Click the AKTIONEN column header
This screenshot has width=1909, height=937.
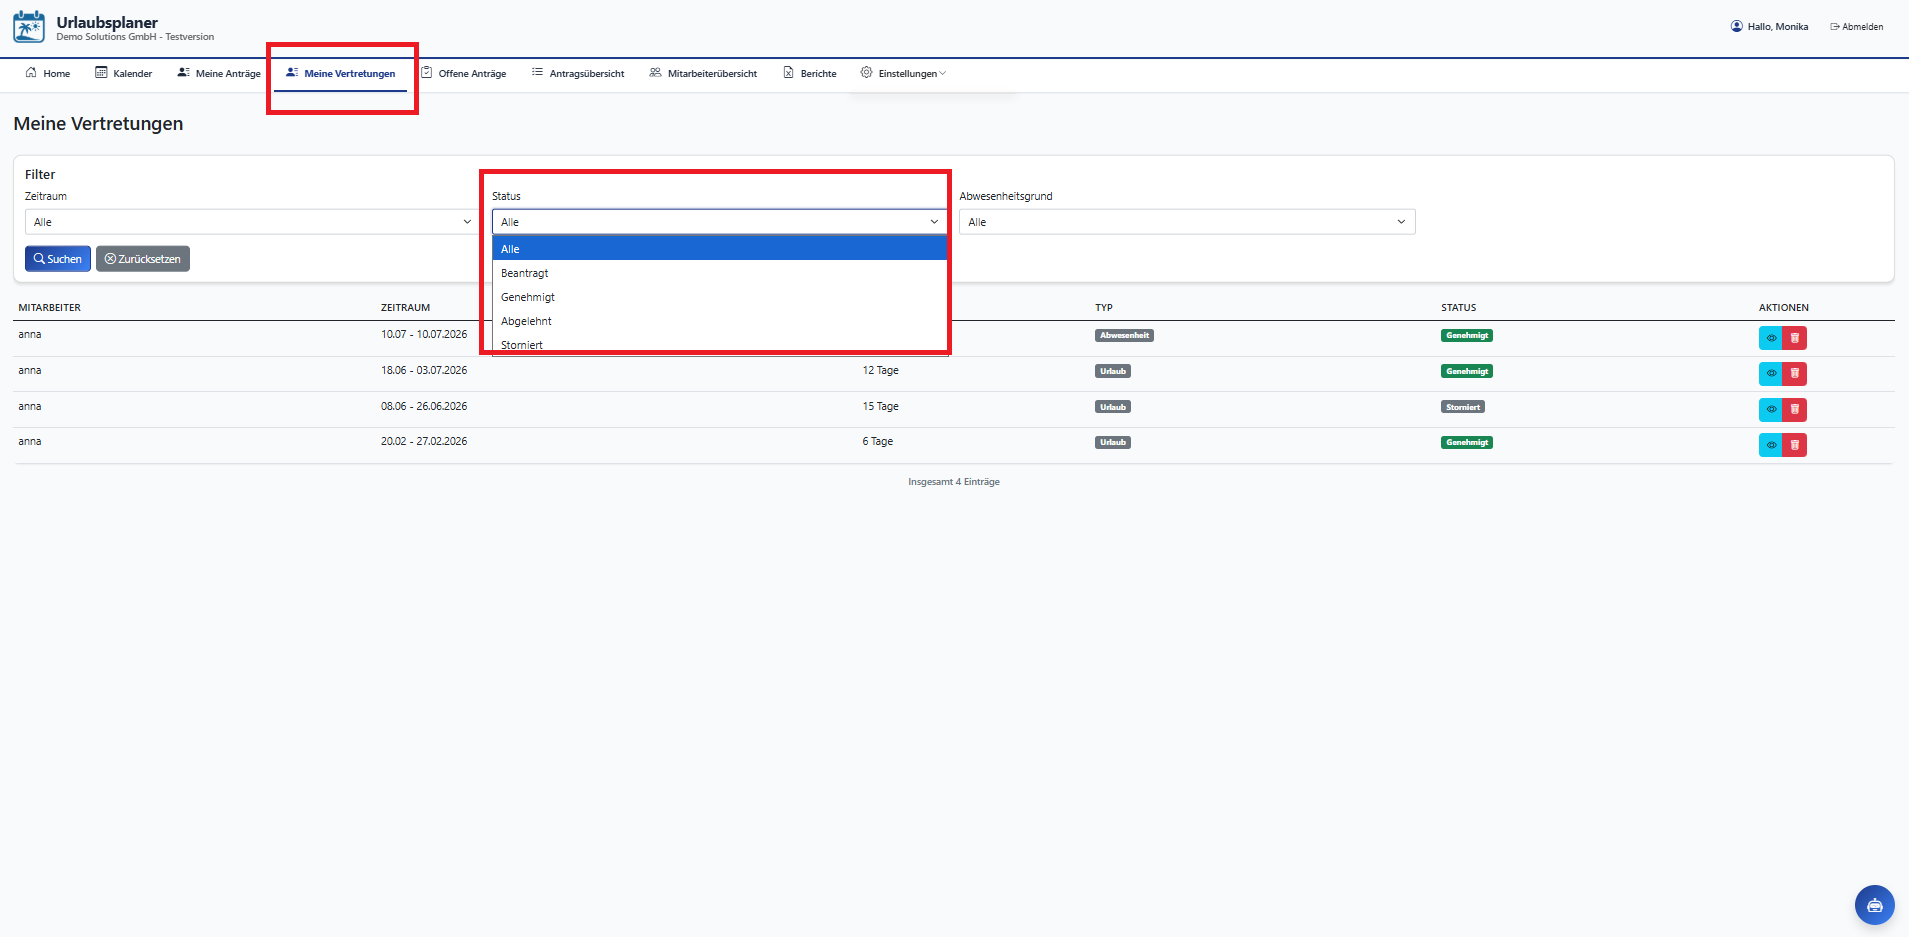[x=1784, y=308]
